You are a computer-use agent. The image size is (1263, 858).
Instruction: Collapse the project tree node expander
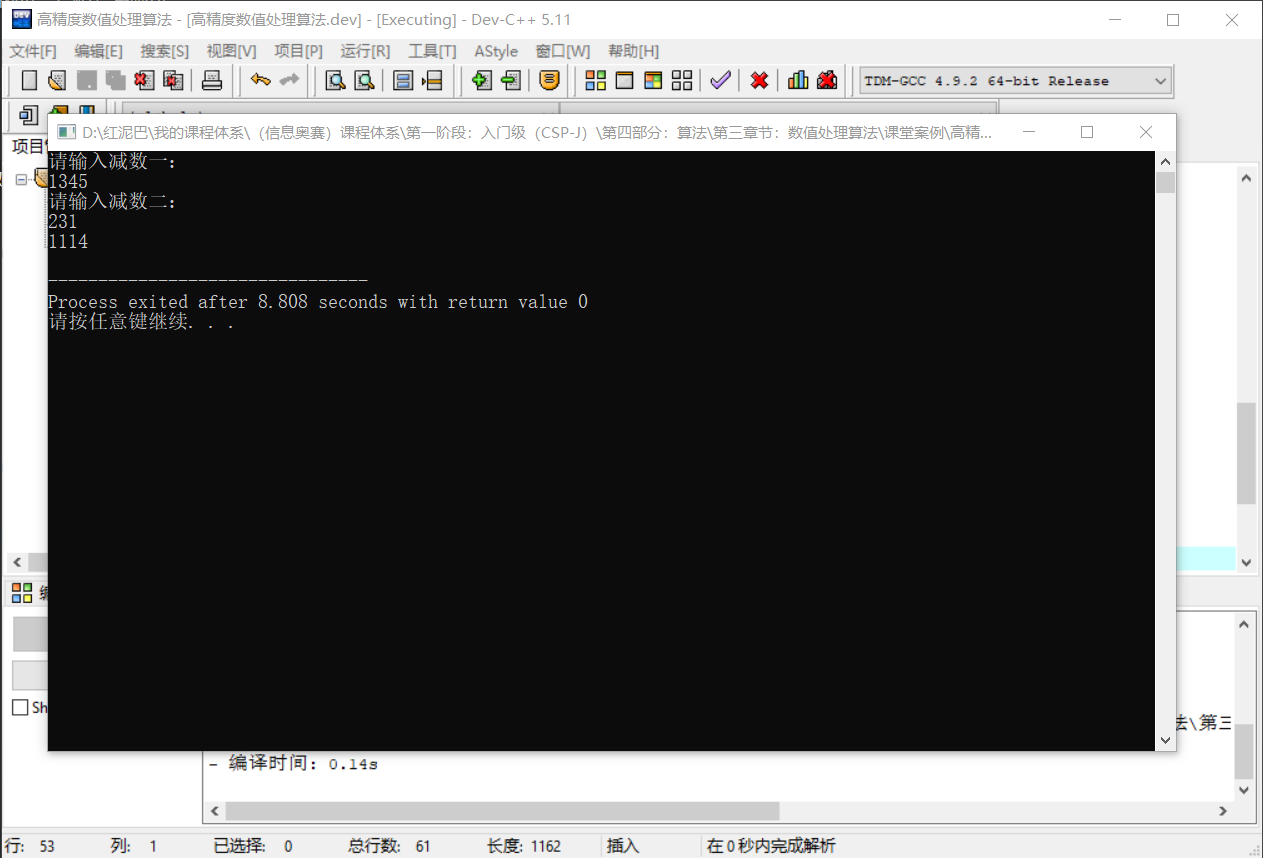click(21, 179)
